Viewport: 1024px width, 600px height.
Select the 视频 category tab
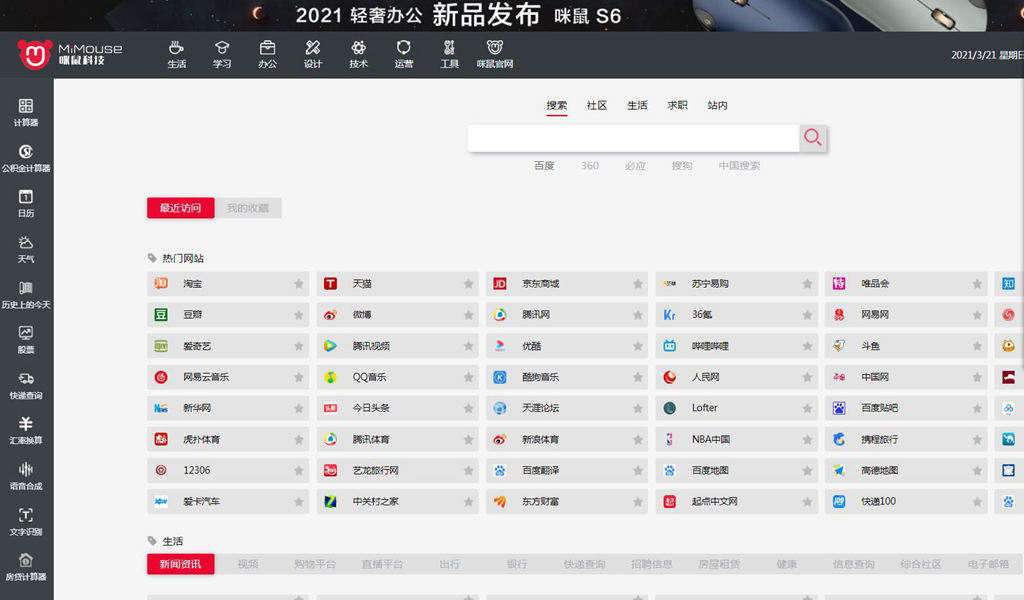point(248,564)
